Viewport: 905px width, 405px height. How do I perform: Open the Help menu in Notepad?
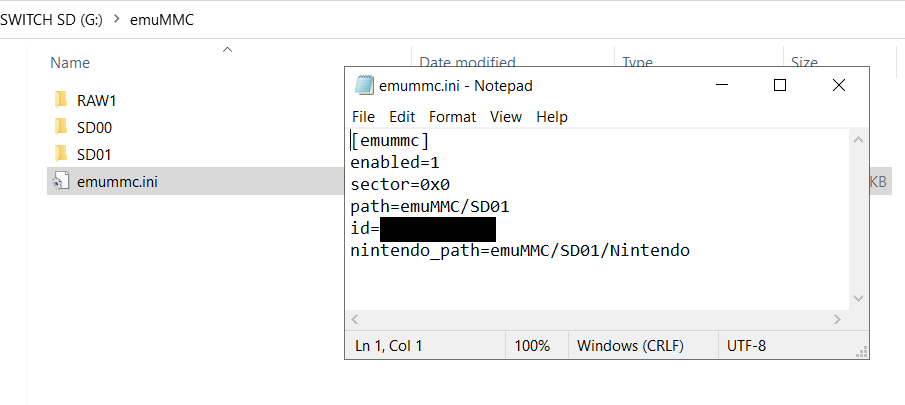point(552,117)
